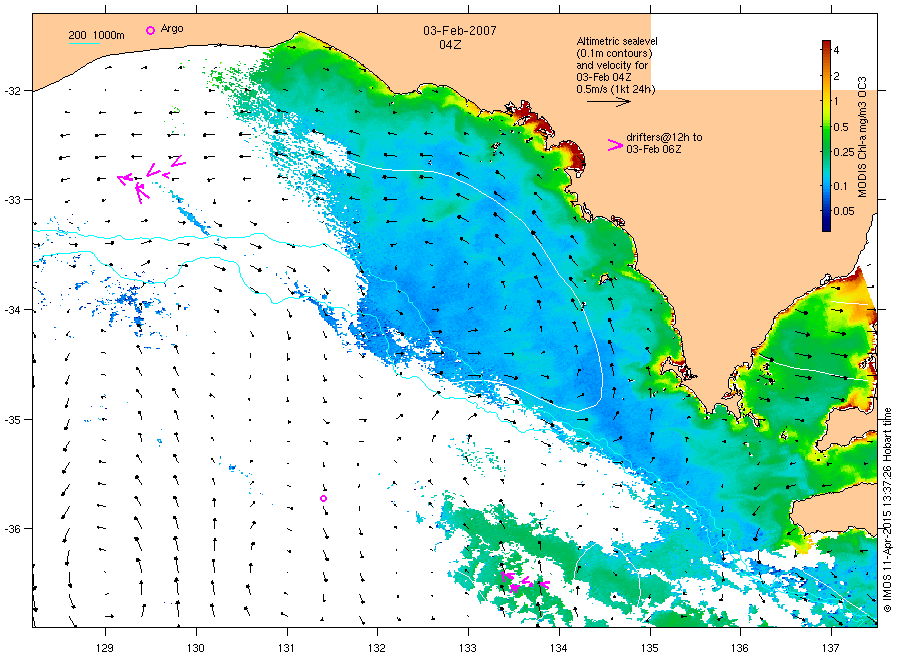Click the longitude label 131
Screen dimensions: 900x660
pyautogui.click(x=286, y=649)
